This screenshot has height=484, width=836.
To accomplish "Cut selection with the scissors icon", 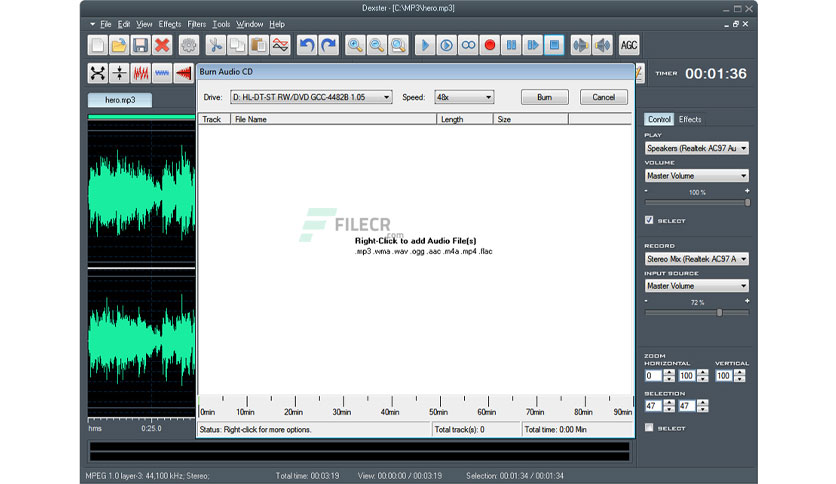I will pyautogui.click(x=215, y=45).
